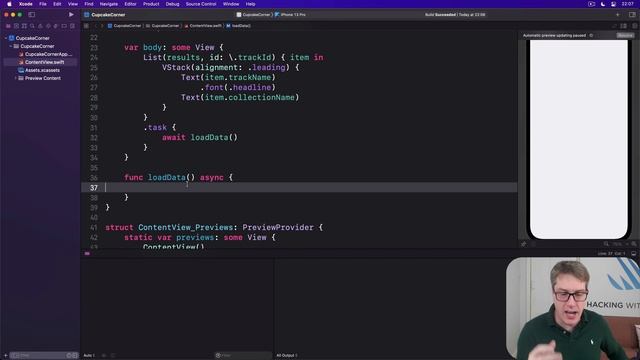The image size is (640, 360).
Task: Open the All Output console dropdown
Action: tap(287, 356)
